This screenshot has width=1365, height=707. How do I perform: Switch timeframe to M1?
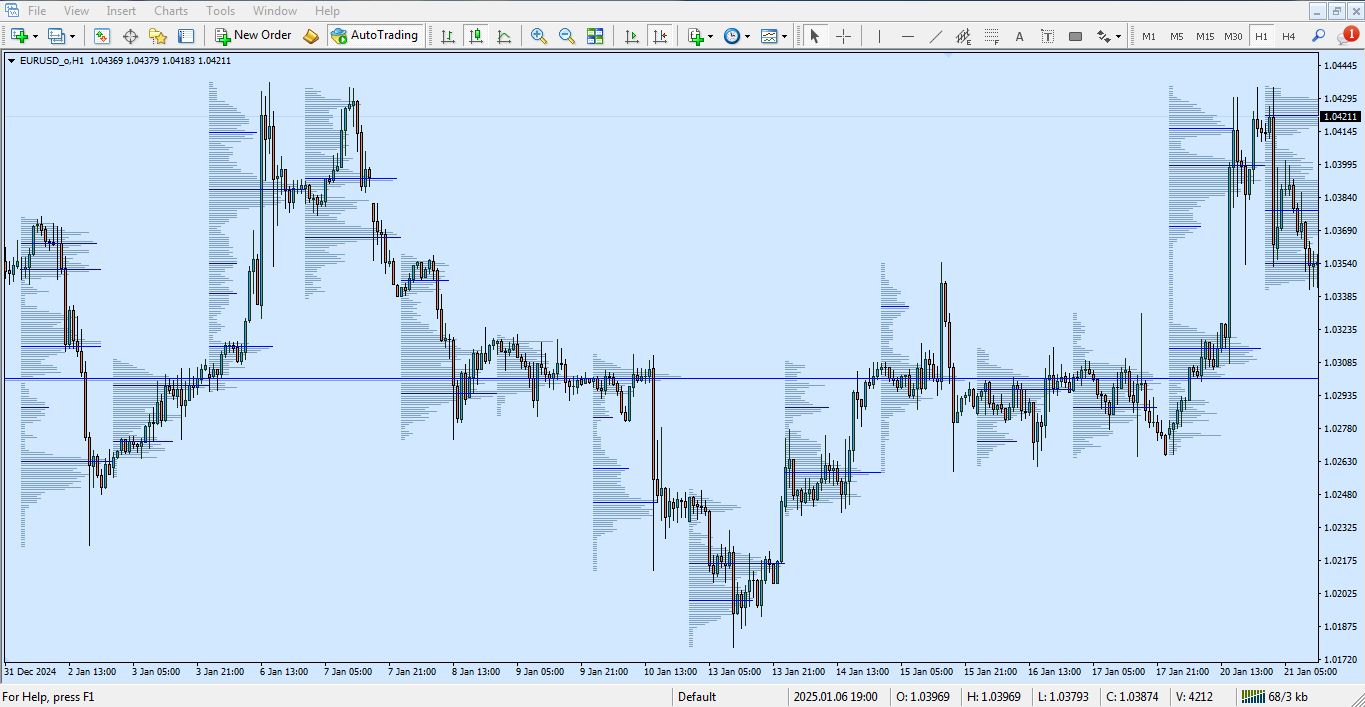pyautogui.click(x=1149, y=36)
